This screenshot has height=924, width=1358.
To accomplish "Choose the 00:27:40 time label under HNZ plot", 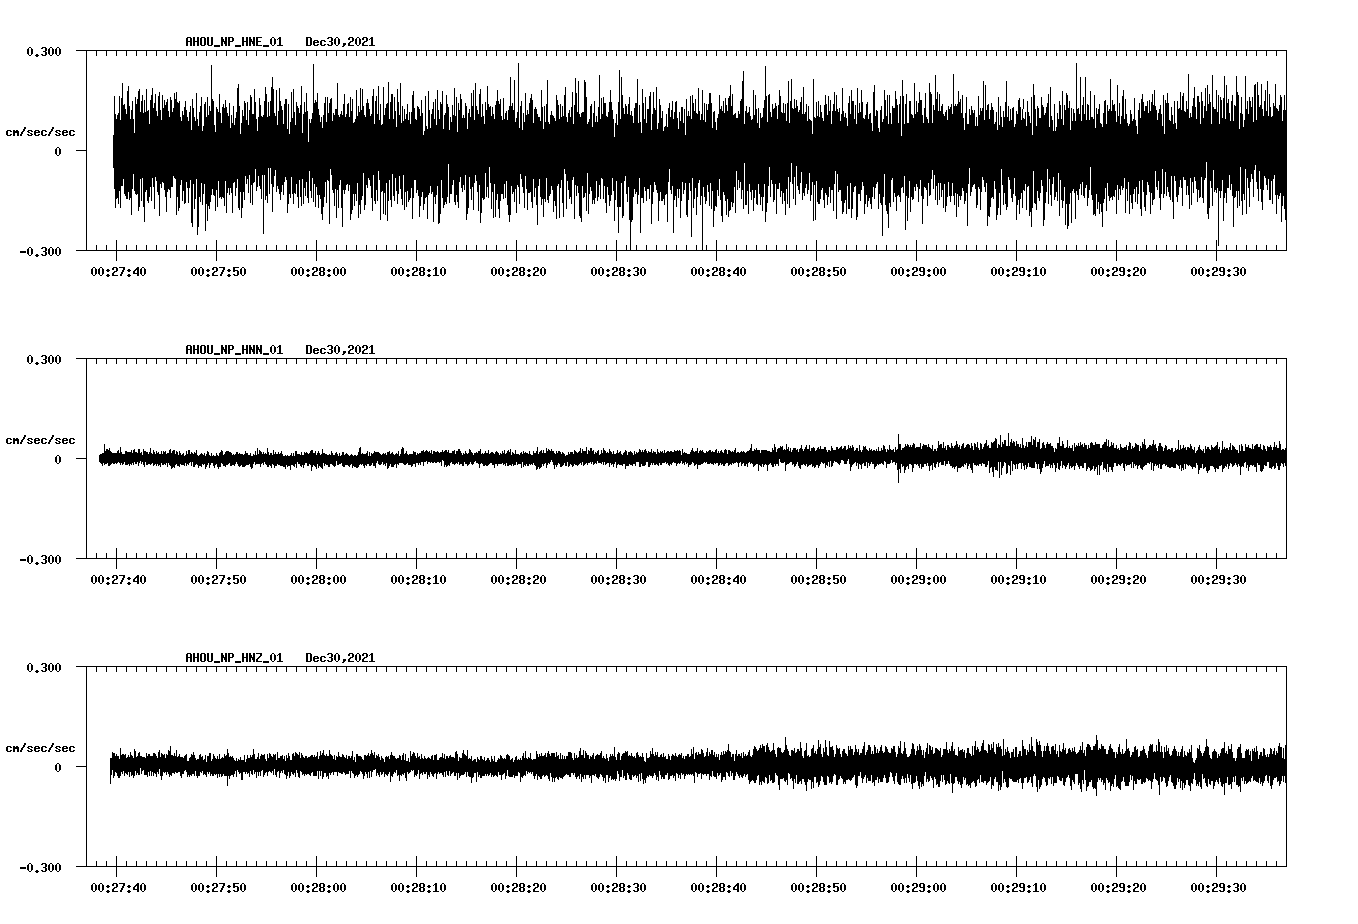I will 118,887.
